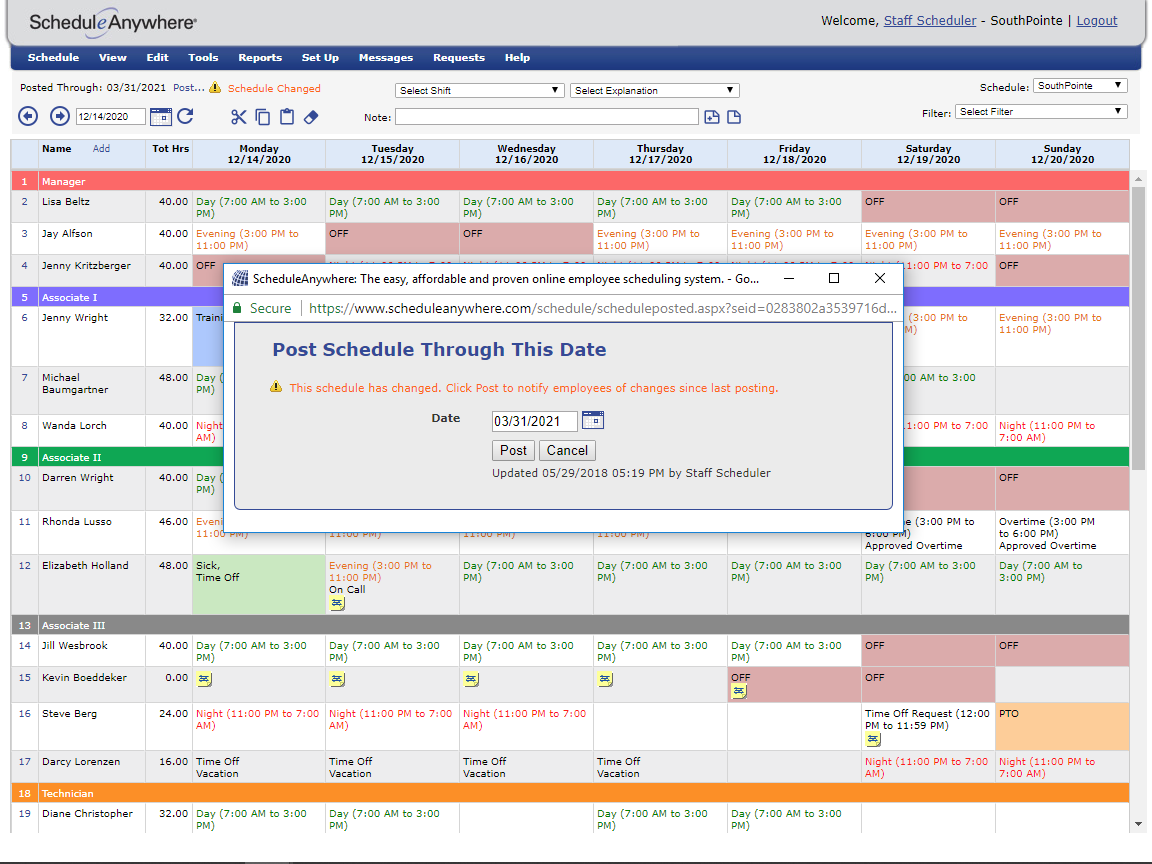Open the Messages menu
Screen dimensions: 1152x864
pyautogui.click(x=386, y=57)
